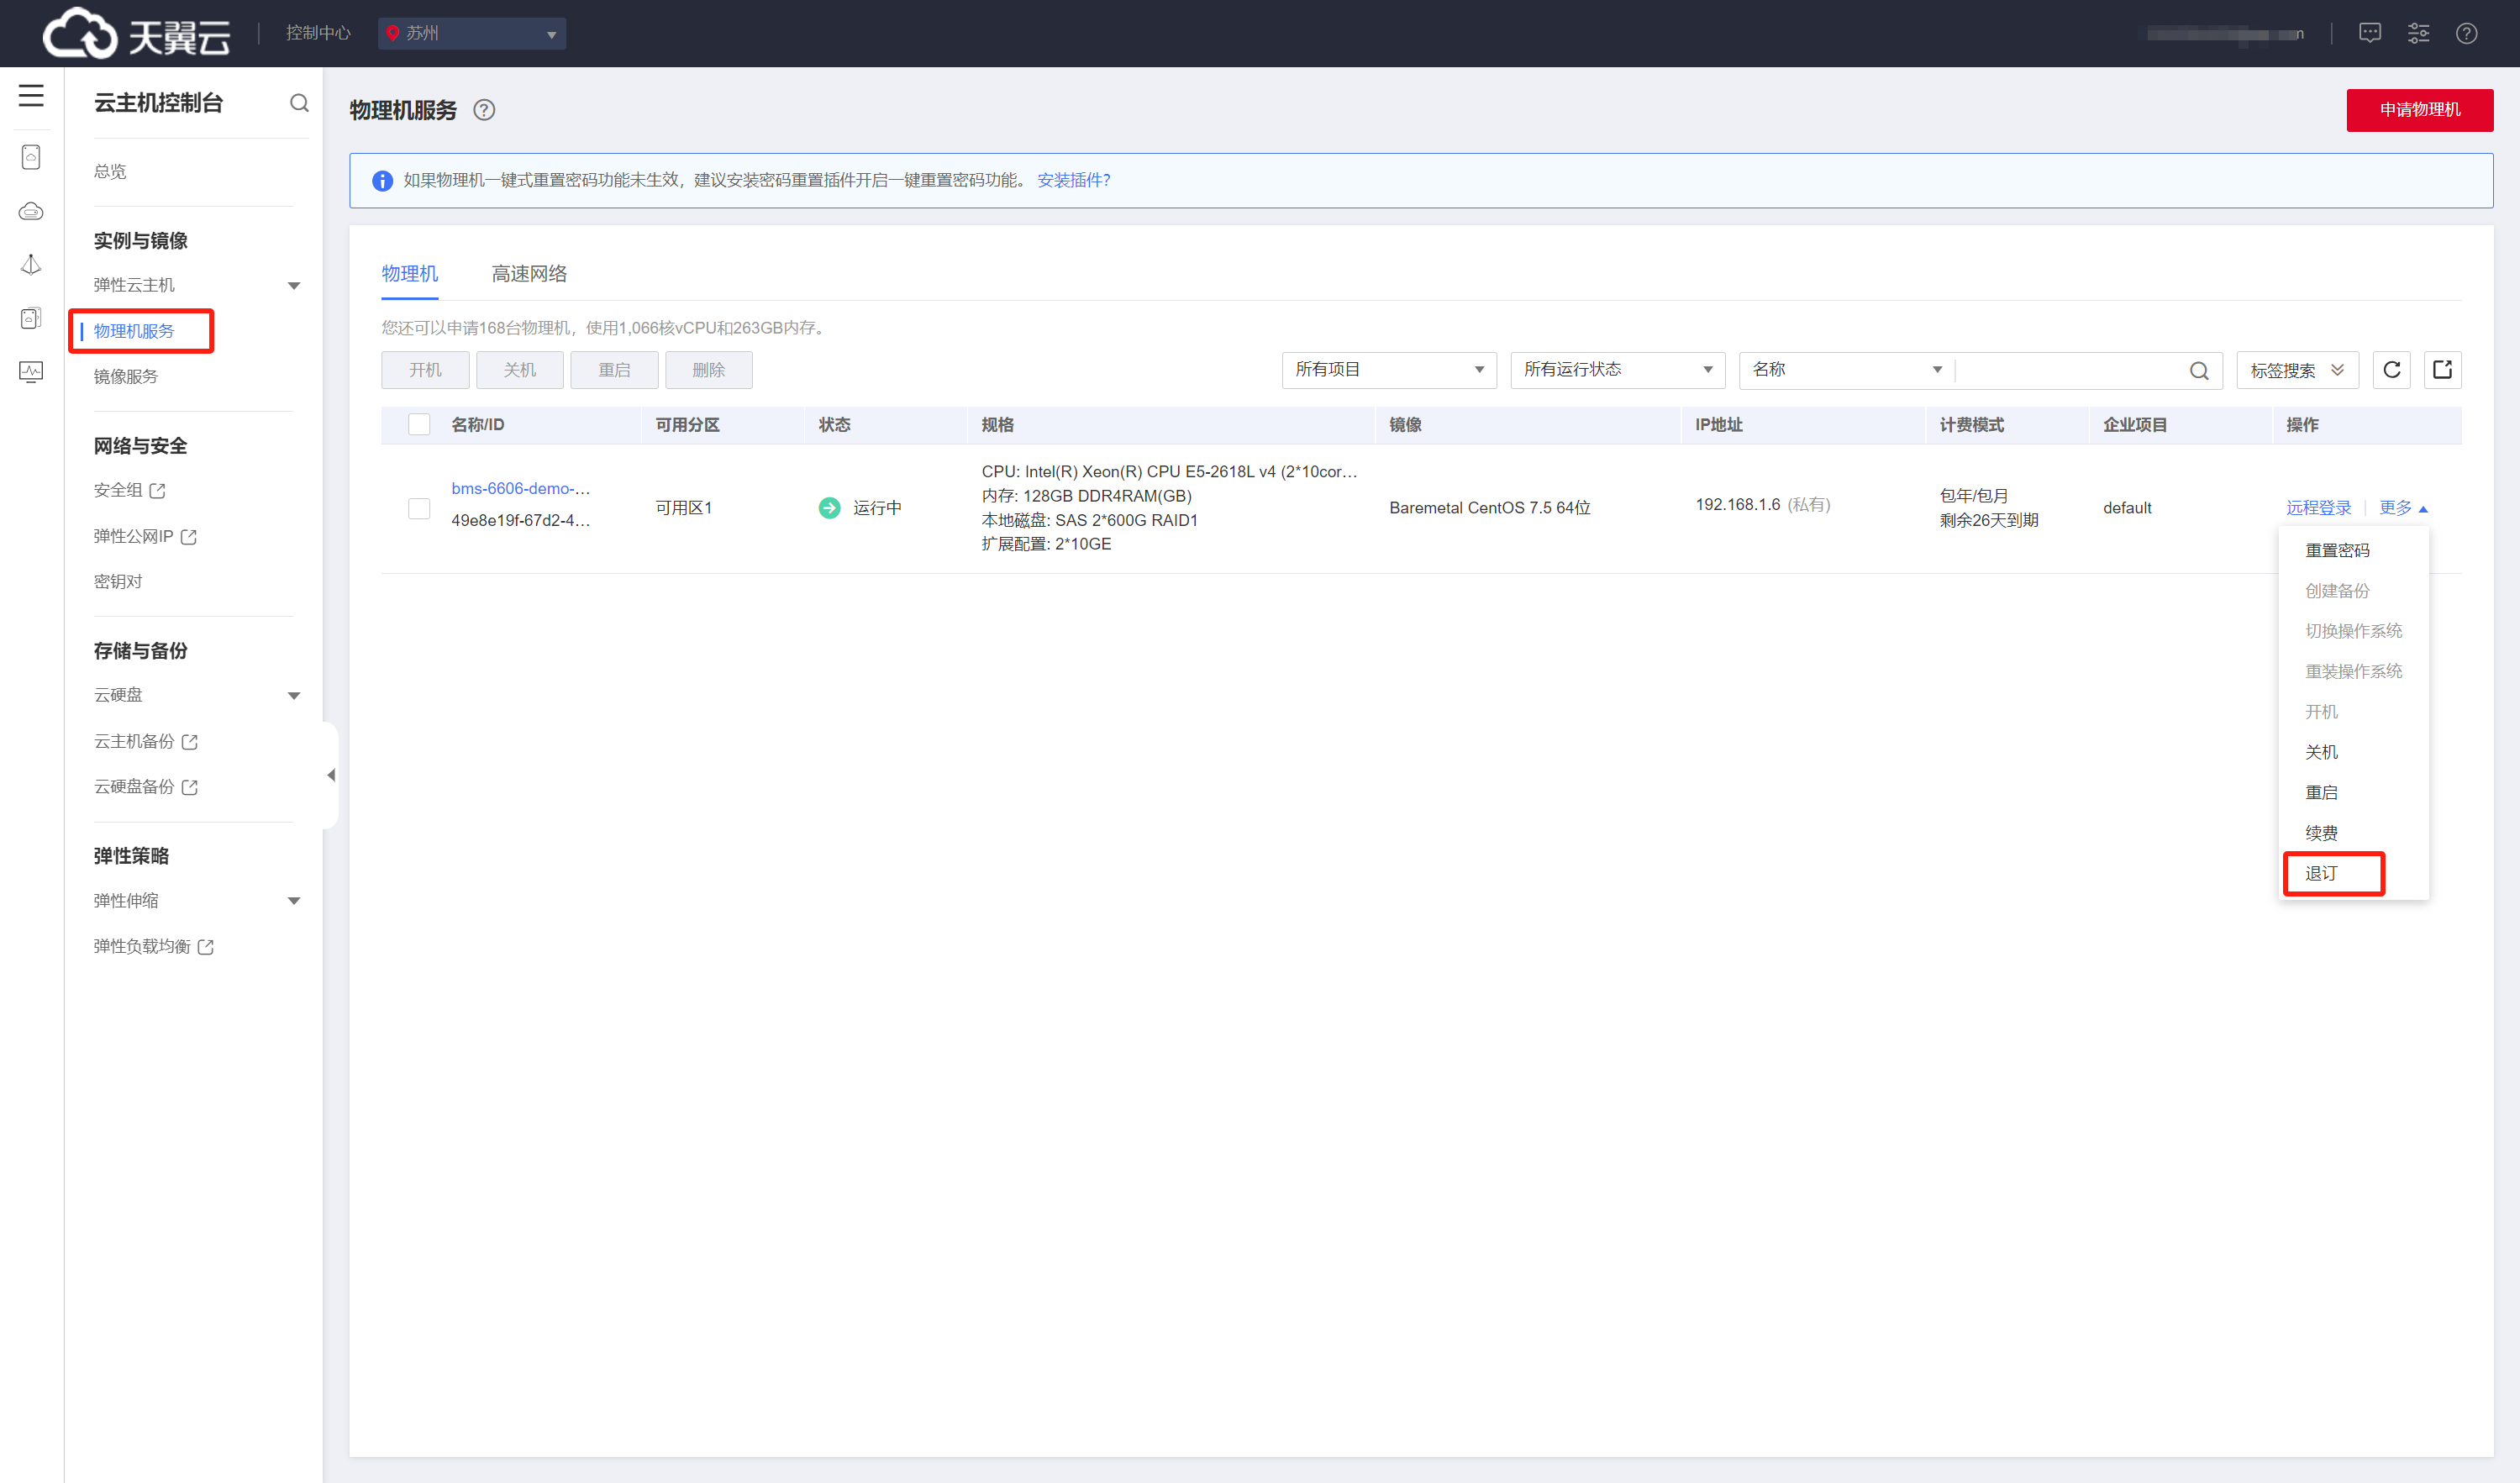Open the settings sliders icon in top bar

[2418, 33]
